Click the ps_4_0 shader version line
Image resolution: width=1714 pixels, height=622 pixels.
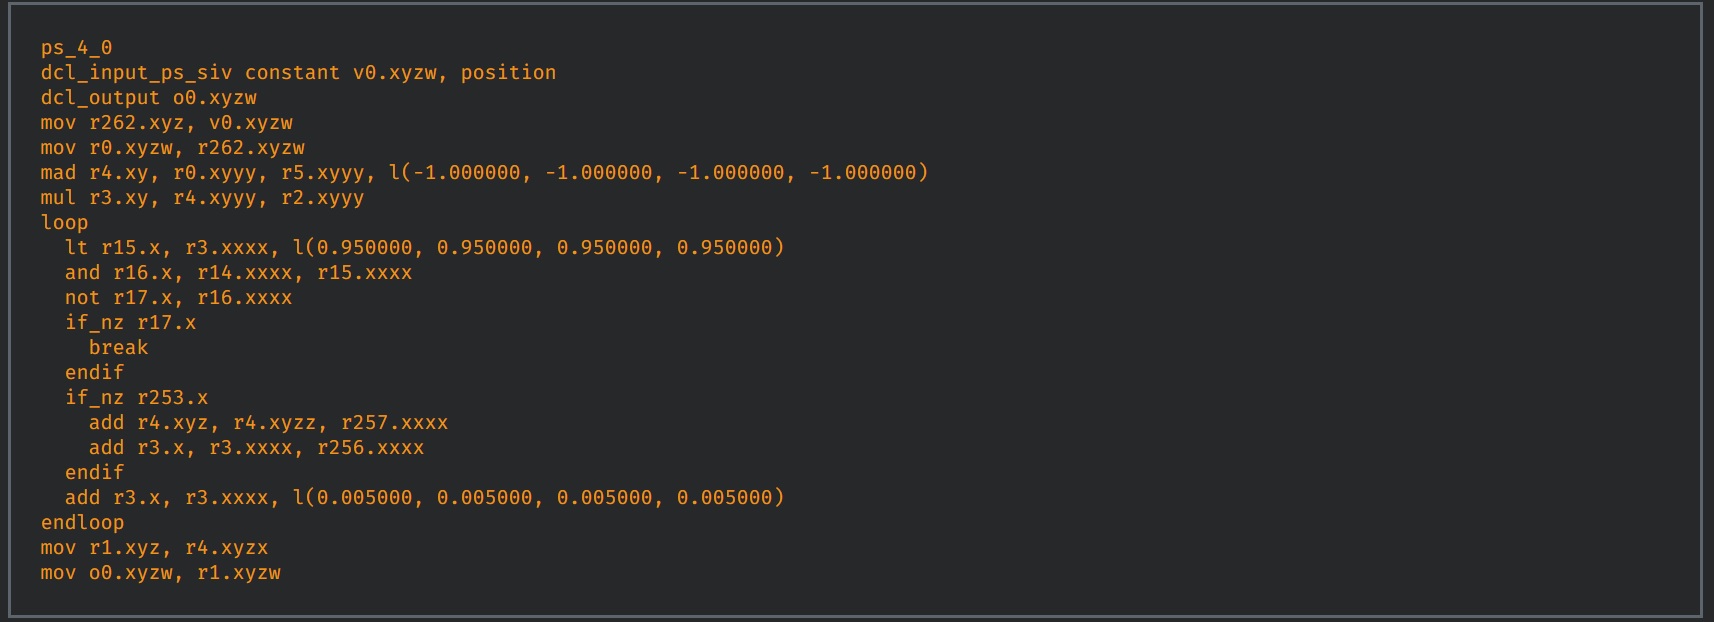[76, 48]
